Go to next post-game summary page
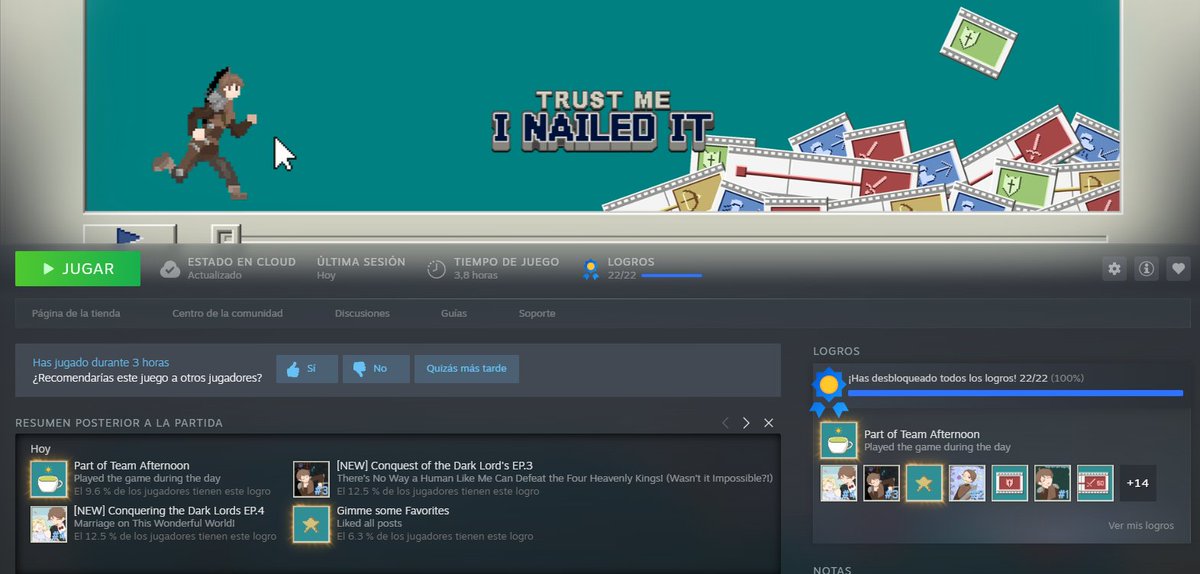 (x=746, y=423)
